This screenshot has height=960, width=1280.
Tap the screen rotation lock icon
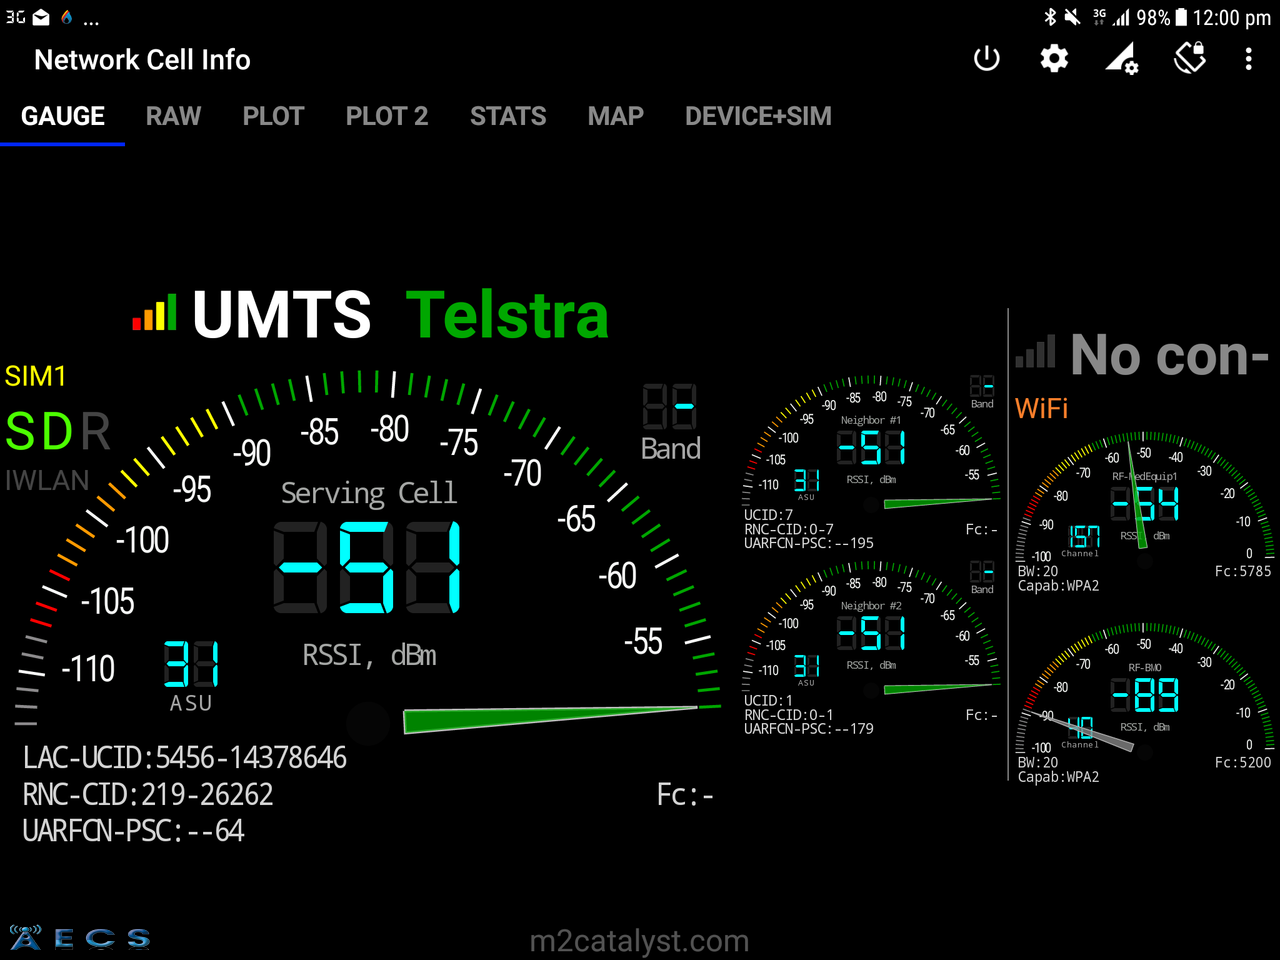click(1190, 58)
